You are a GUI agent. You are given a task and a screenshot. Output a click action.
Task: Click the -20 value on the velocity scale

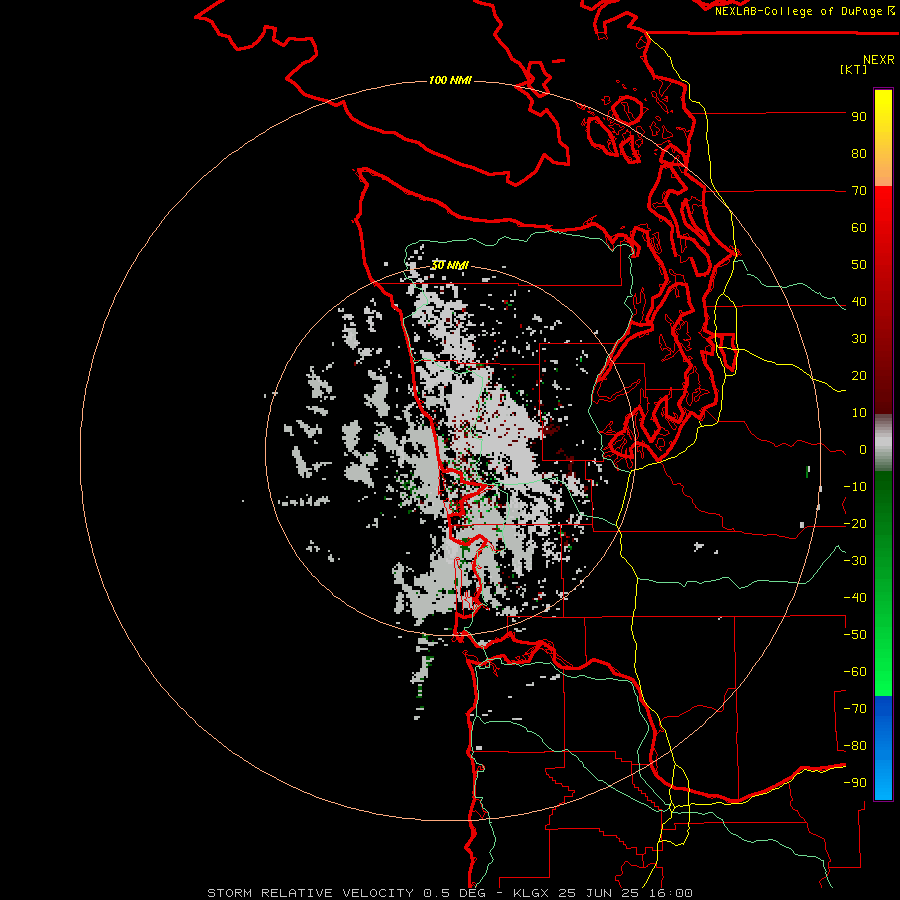coord(855,524)
